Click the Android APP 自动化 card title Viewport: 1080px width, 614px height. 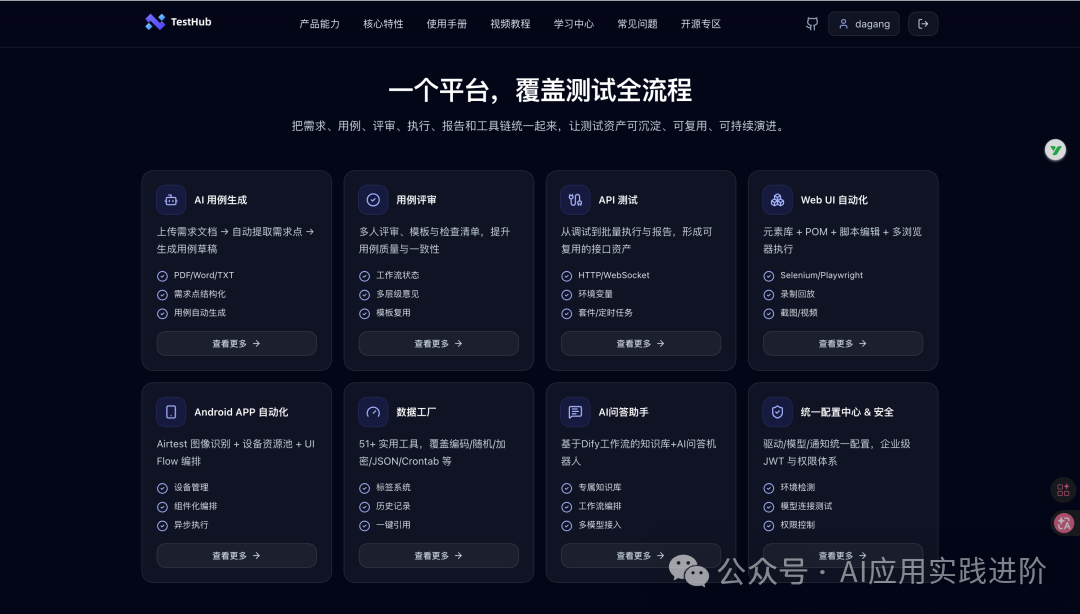tap(241, 412)
